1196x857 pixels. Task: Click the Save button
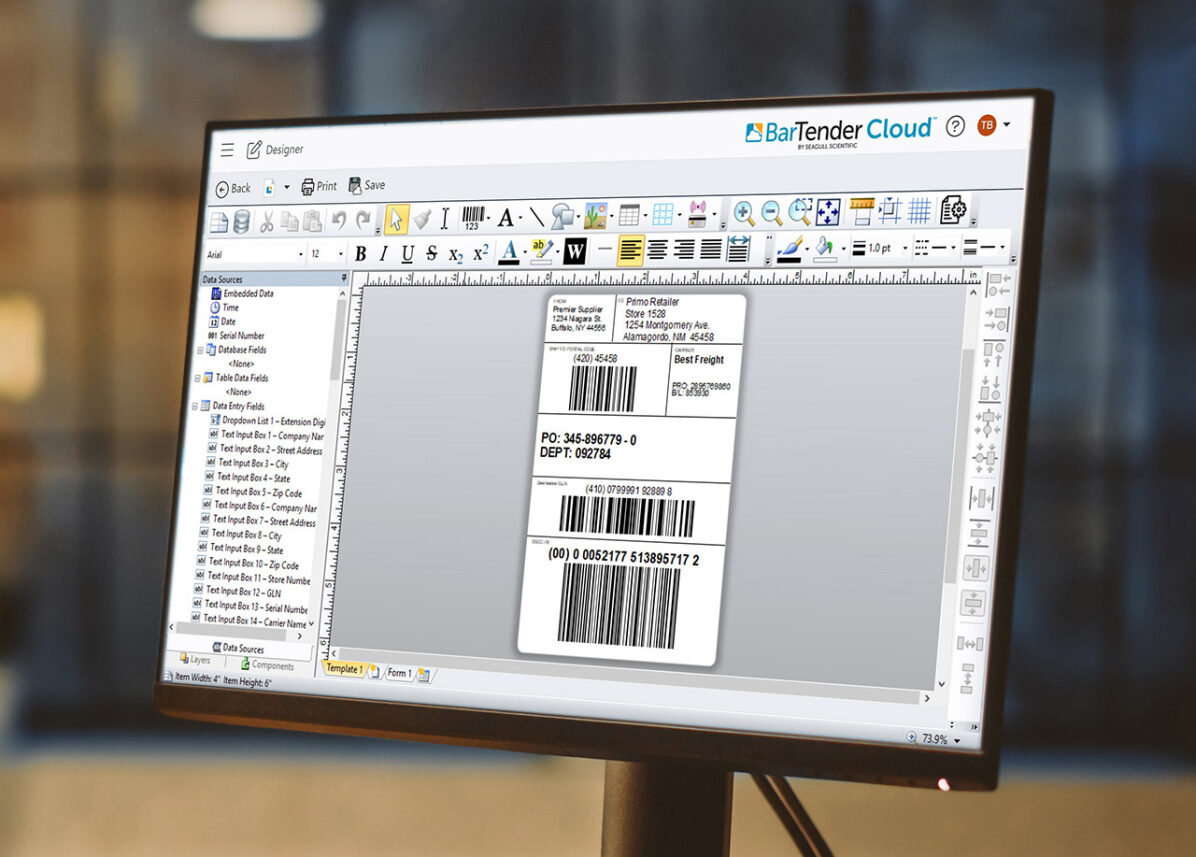point(366,185)
